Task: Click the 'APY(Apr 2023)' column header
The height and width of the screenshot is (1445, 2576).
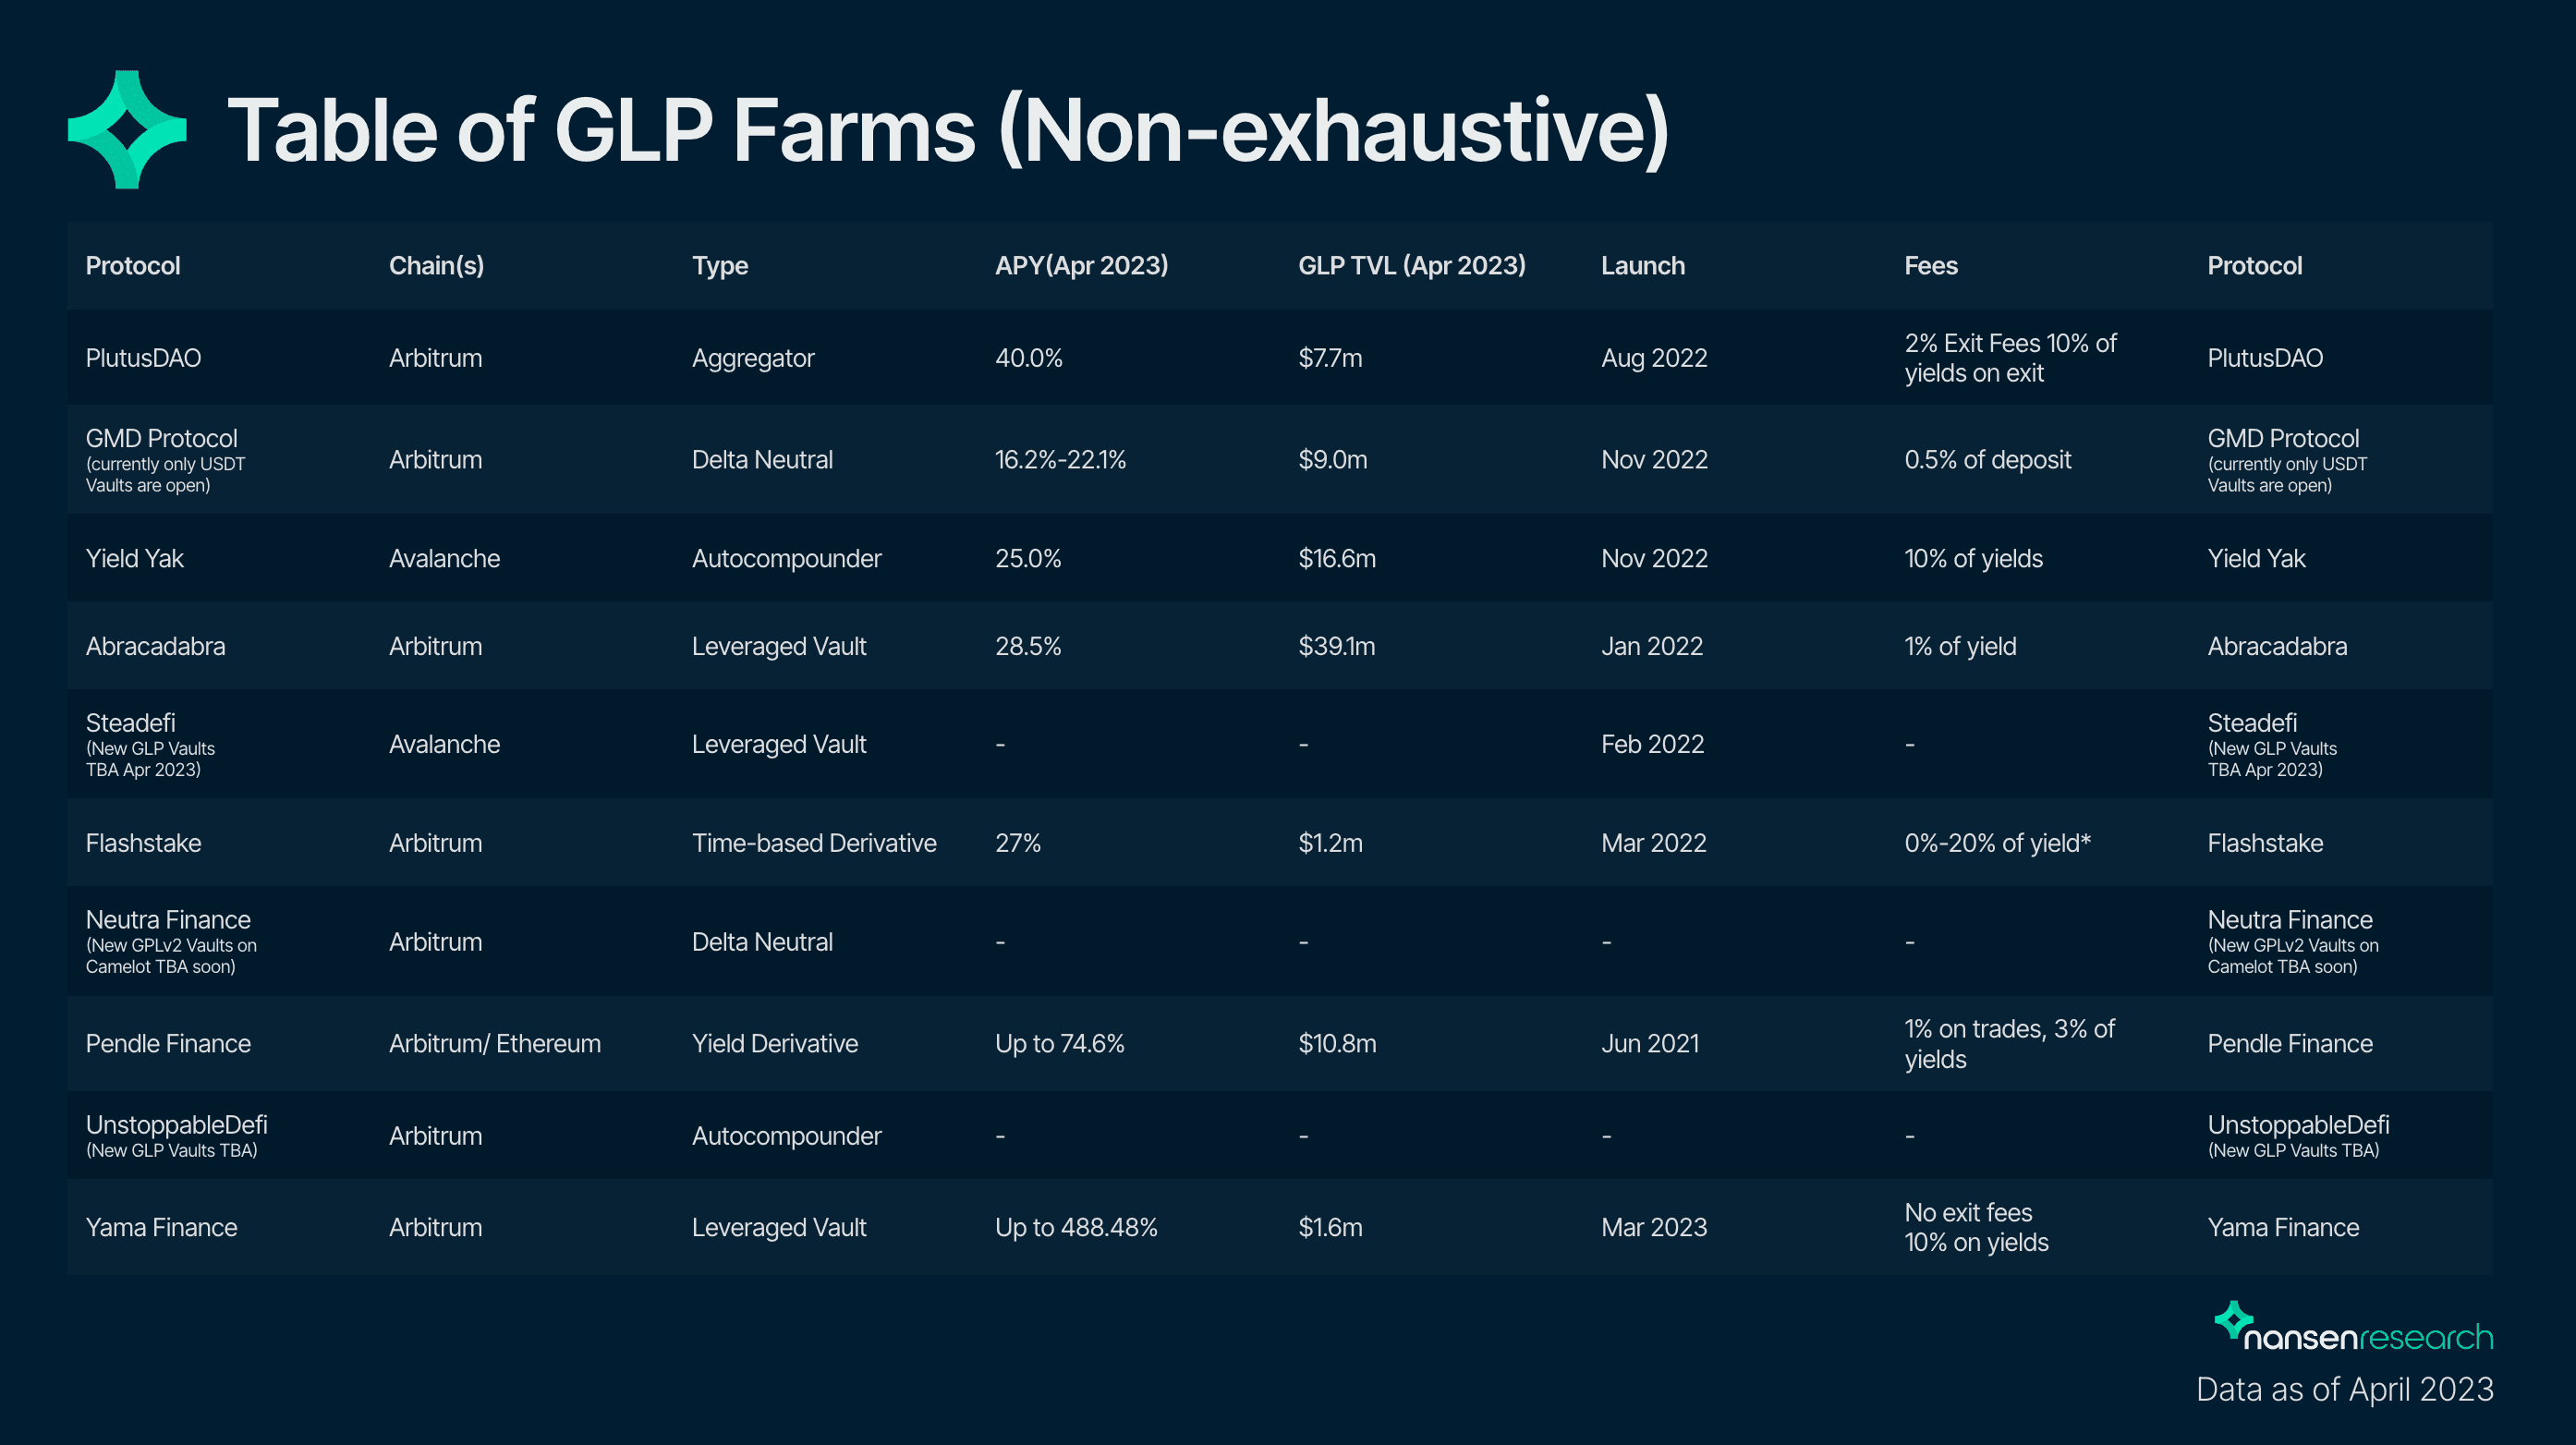Action: click(x=1081, y=266)
